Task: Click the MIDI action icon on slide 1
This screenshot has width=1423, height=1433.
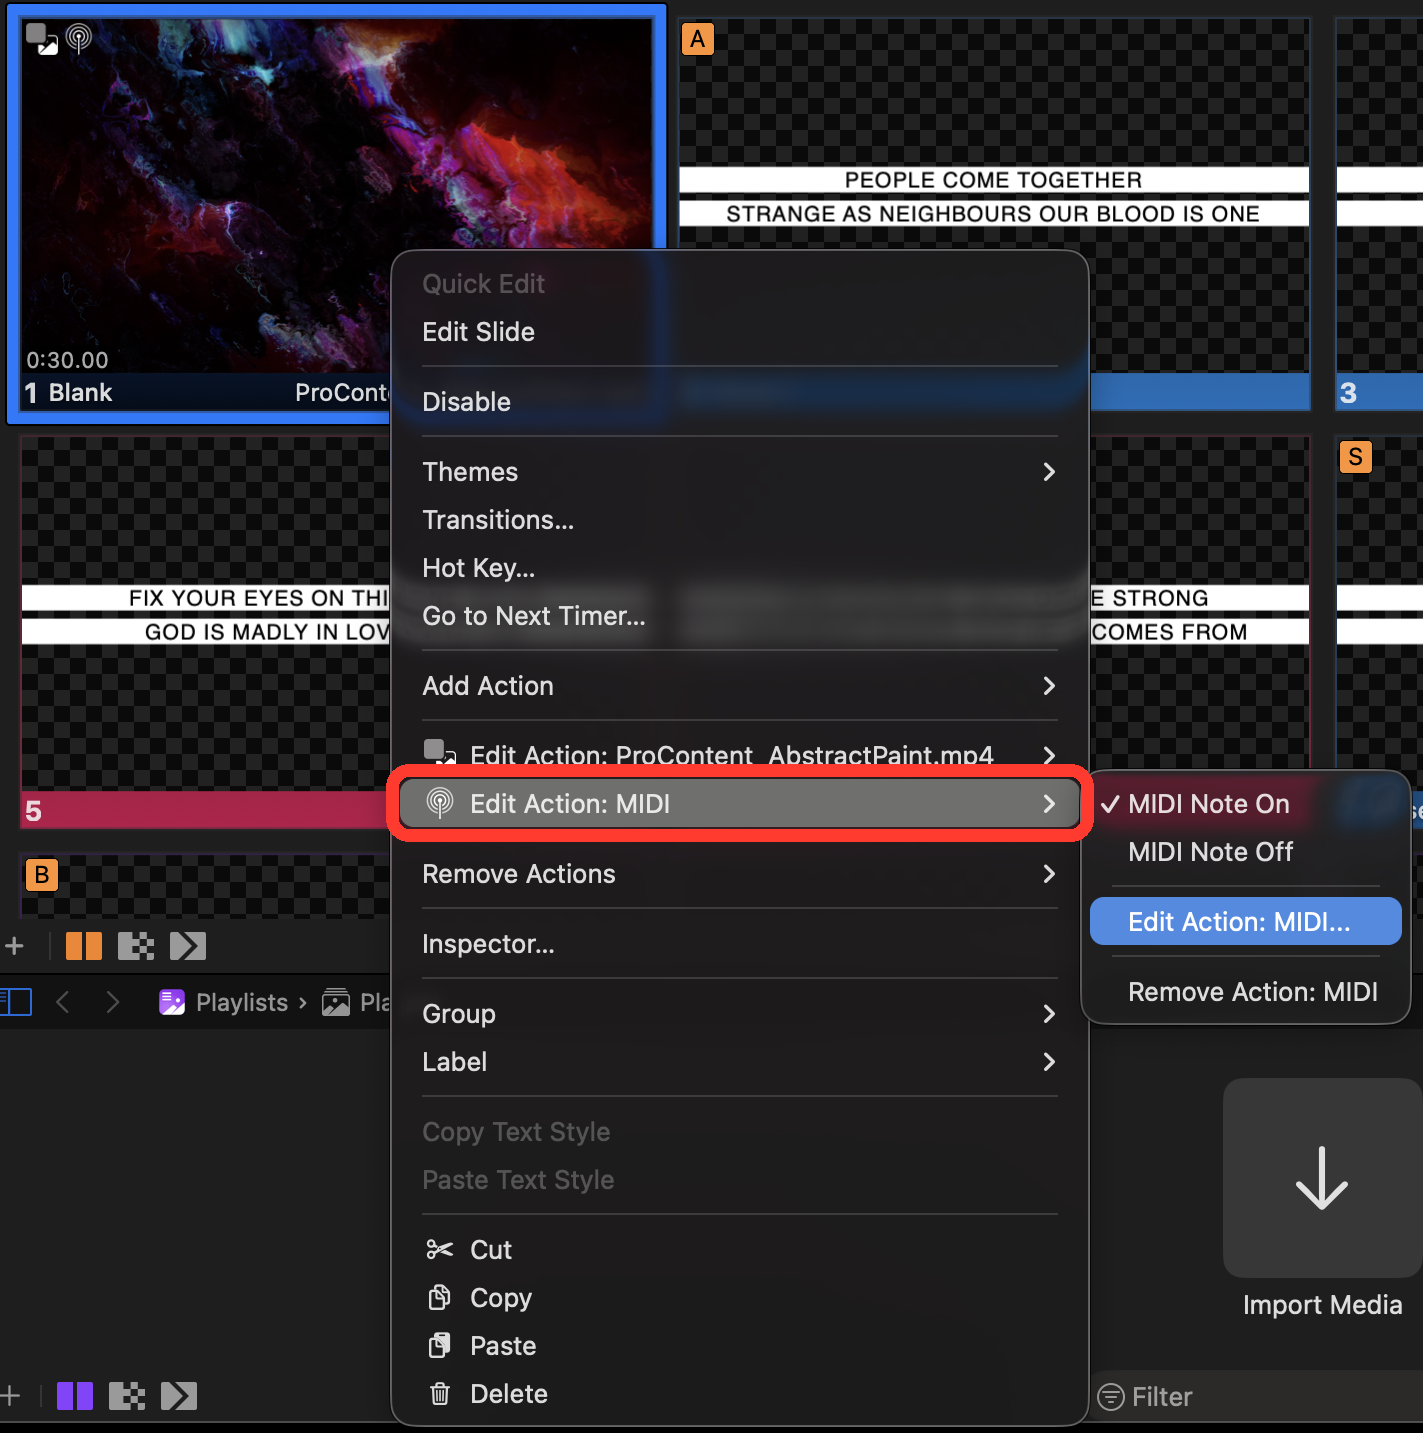Action: coord(79,39)
